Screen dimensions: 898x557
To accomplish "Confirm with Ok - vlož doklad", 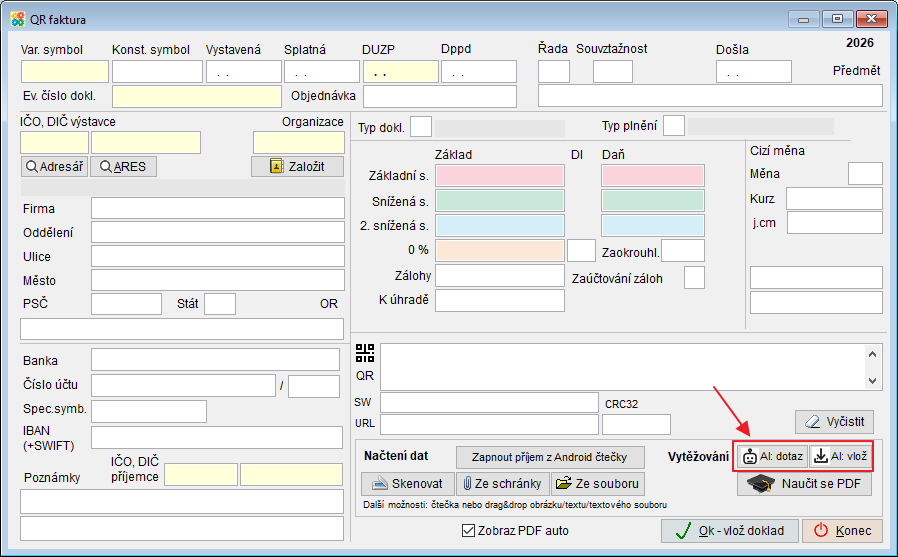I will click(730, 531).
